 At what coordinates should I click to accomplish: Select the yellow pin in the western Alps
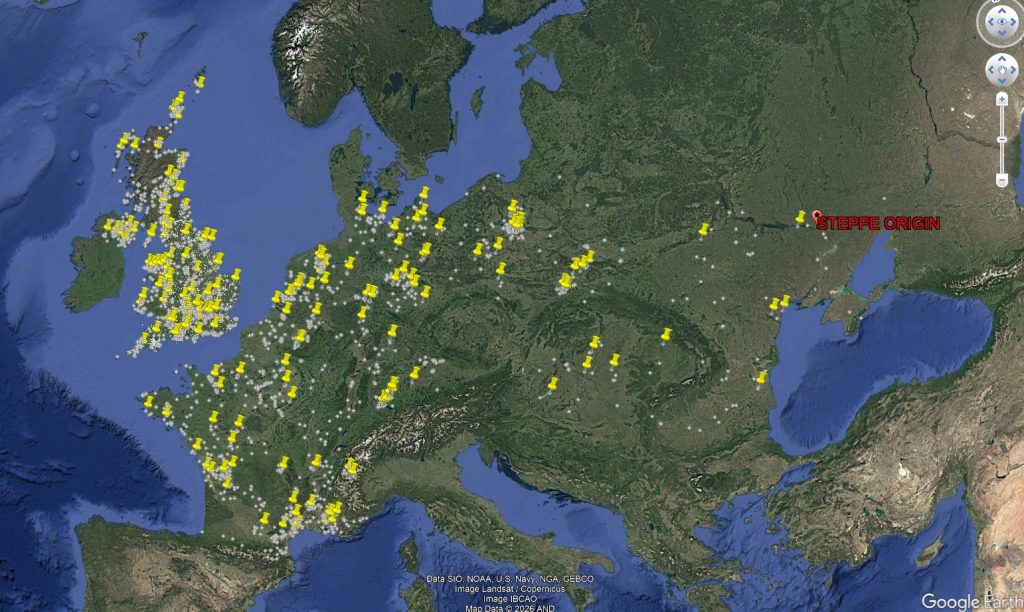351,465
